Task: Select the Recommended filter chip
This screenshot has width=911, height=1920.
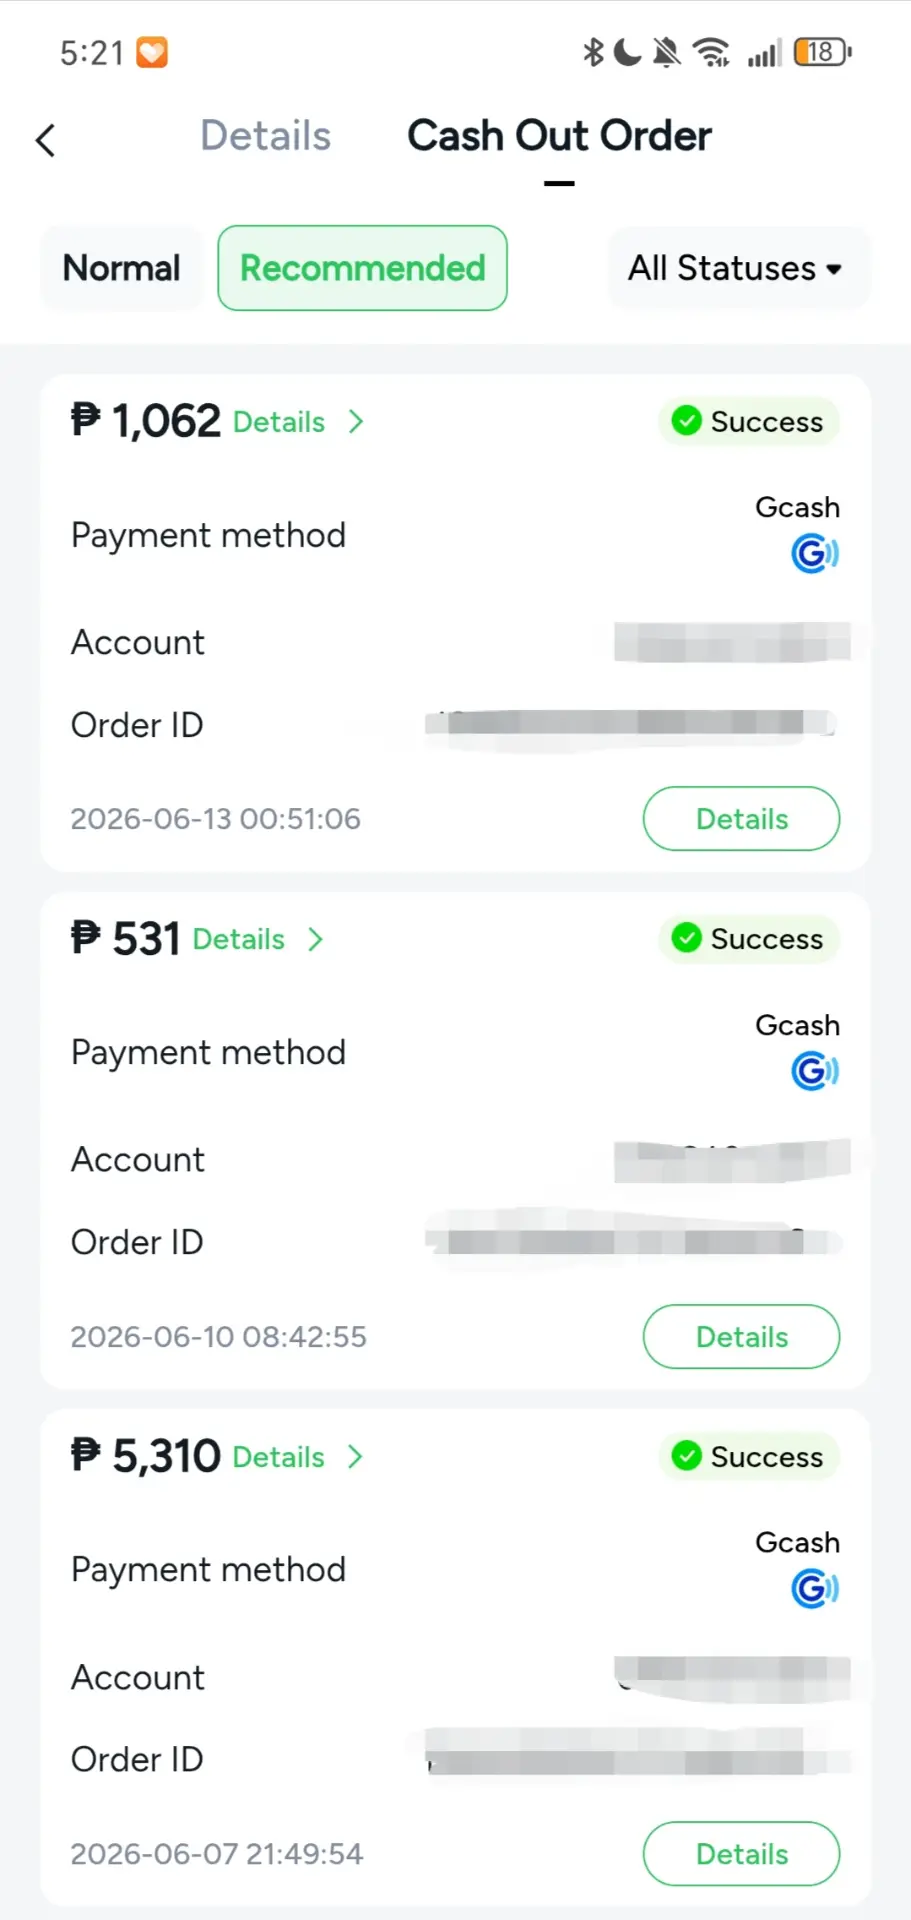Action: tap(362, 268)
